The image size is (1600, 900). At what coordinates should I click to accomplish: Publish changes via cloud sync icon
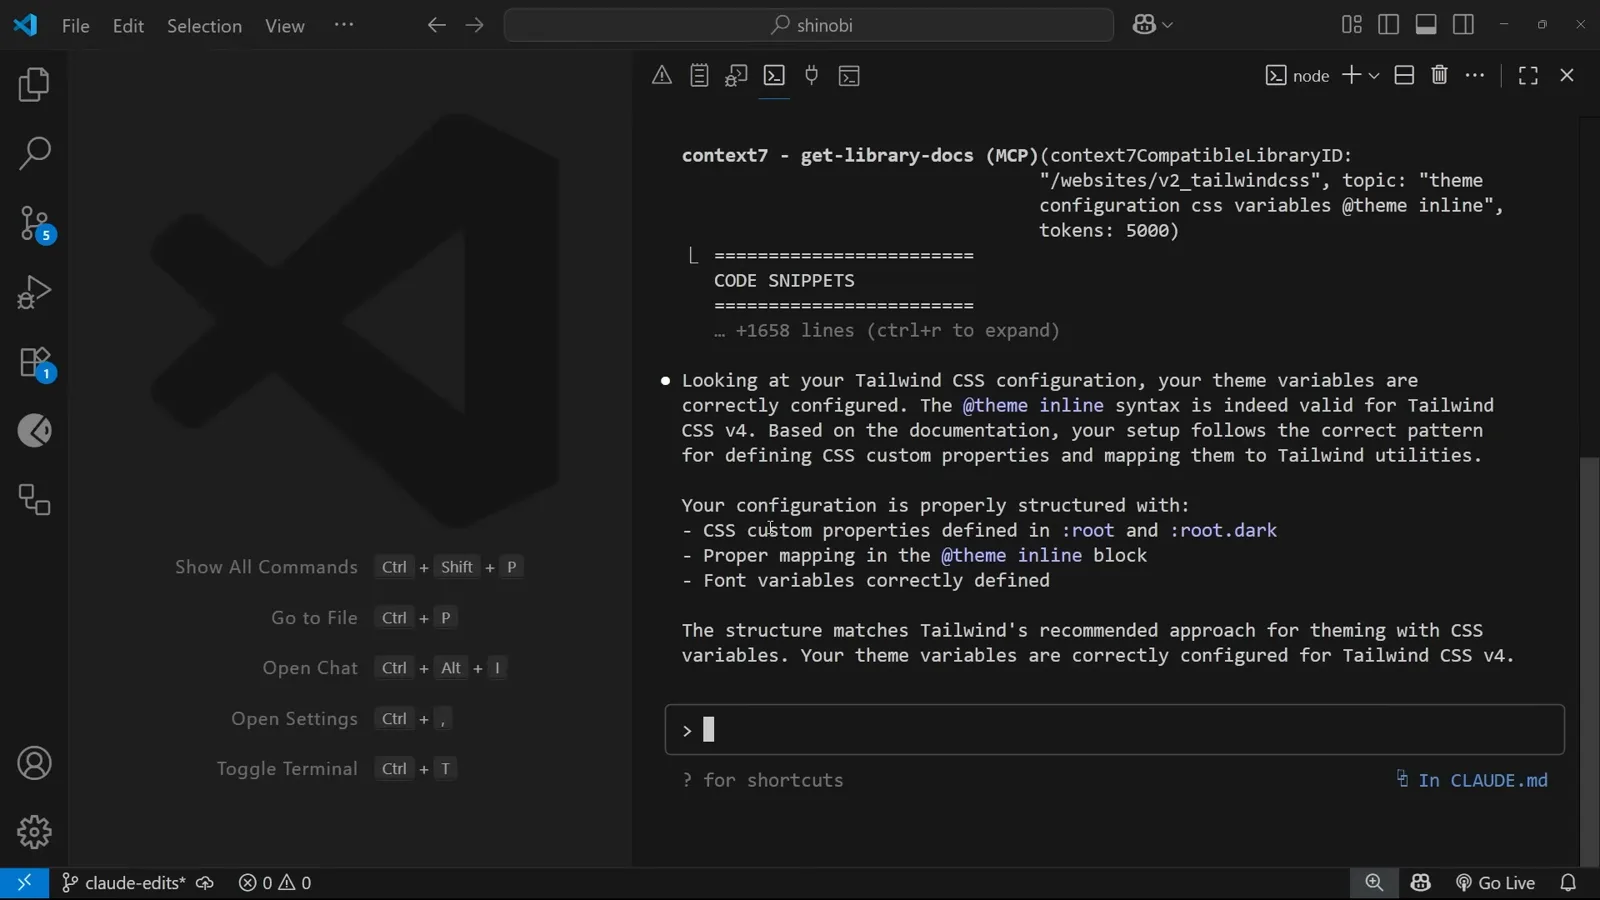pos(205,883)
